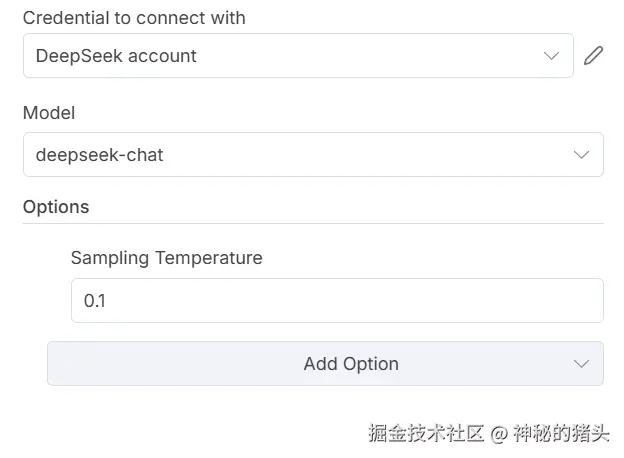Click the @ symbol in the watermark
Screen dimensions: 624x458
[x=499, y=433]
